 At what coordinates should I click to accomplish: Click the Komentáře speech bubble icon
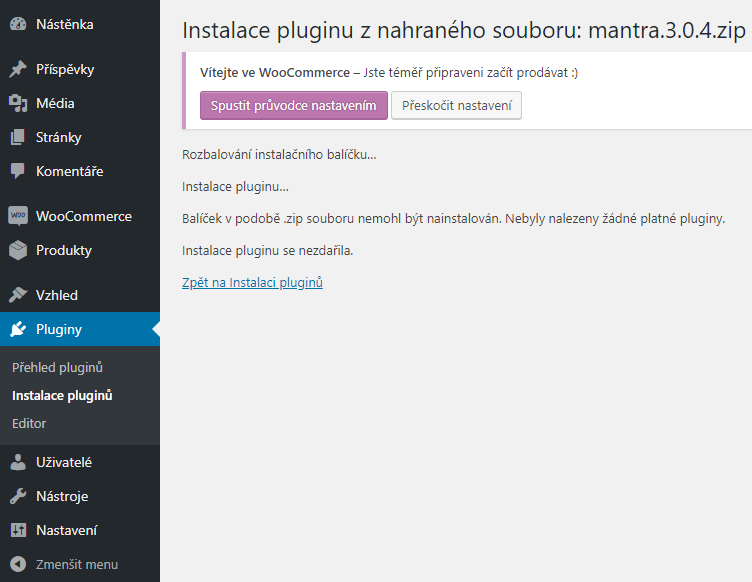[x=18, y=171]
